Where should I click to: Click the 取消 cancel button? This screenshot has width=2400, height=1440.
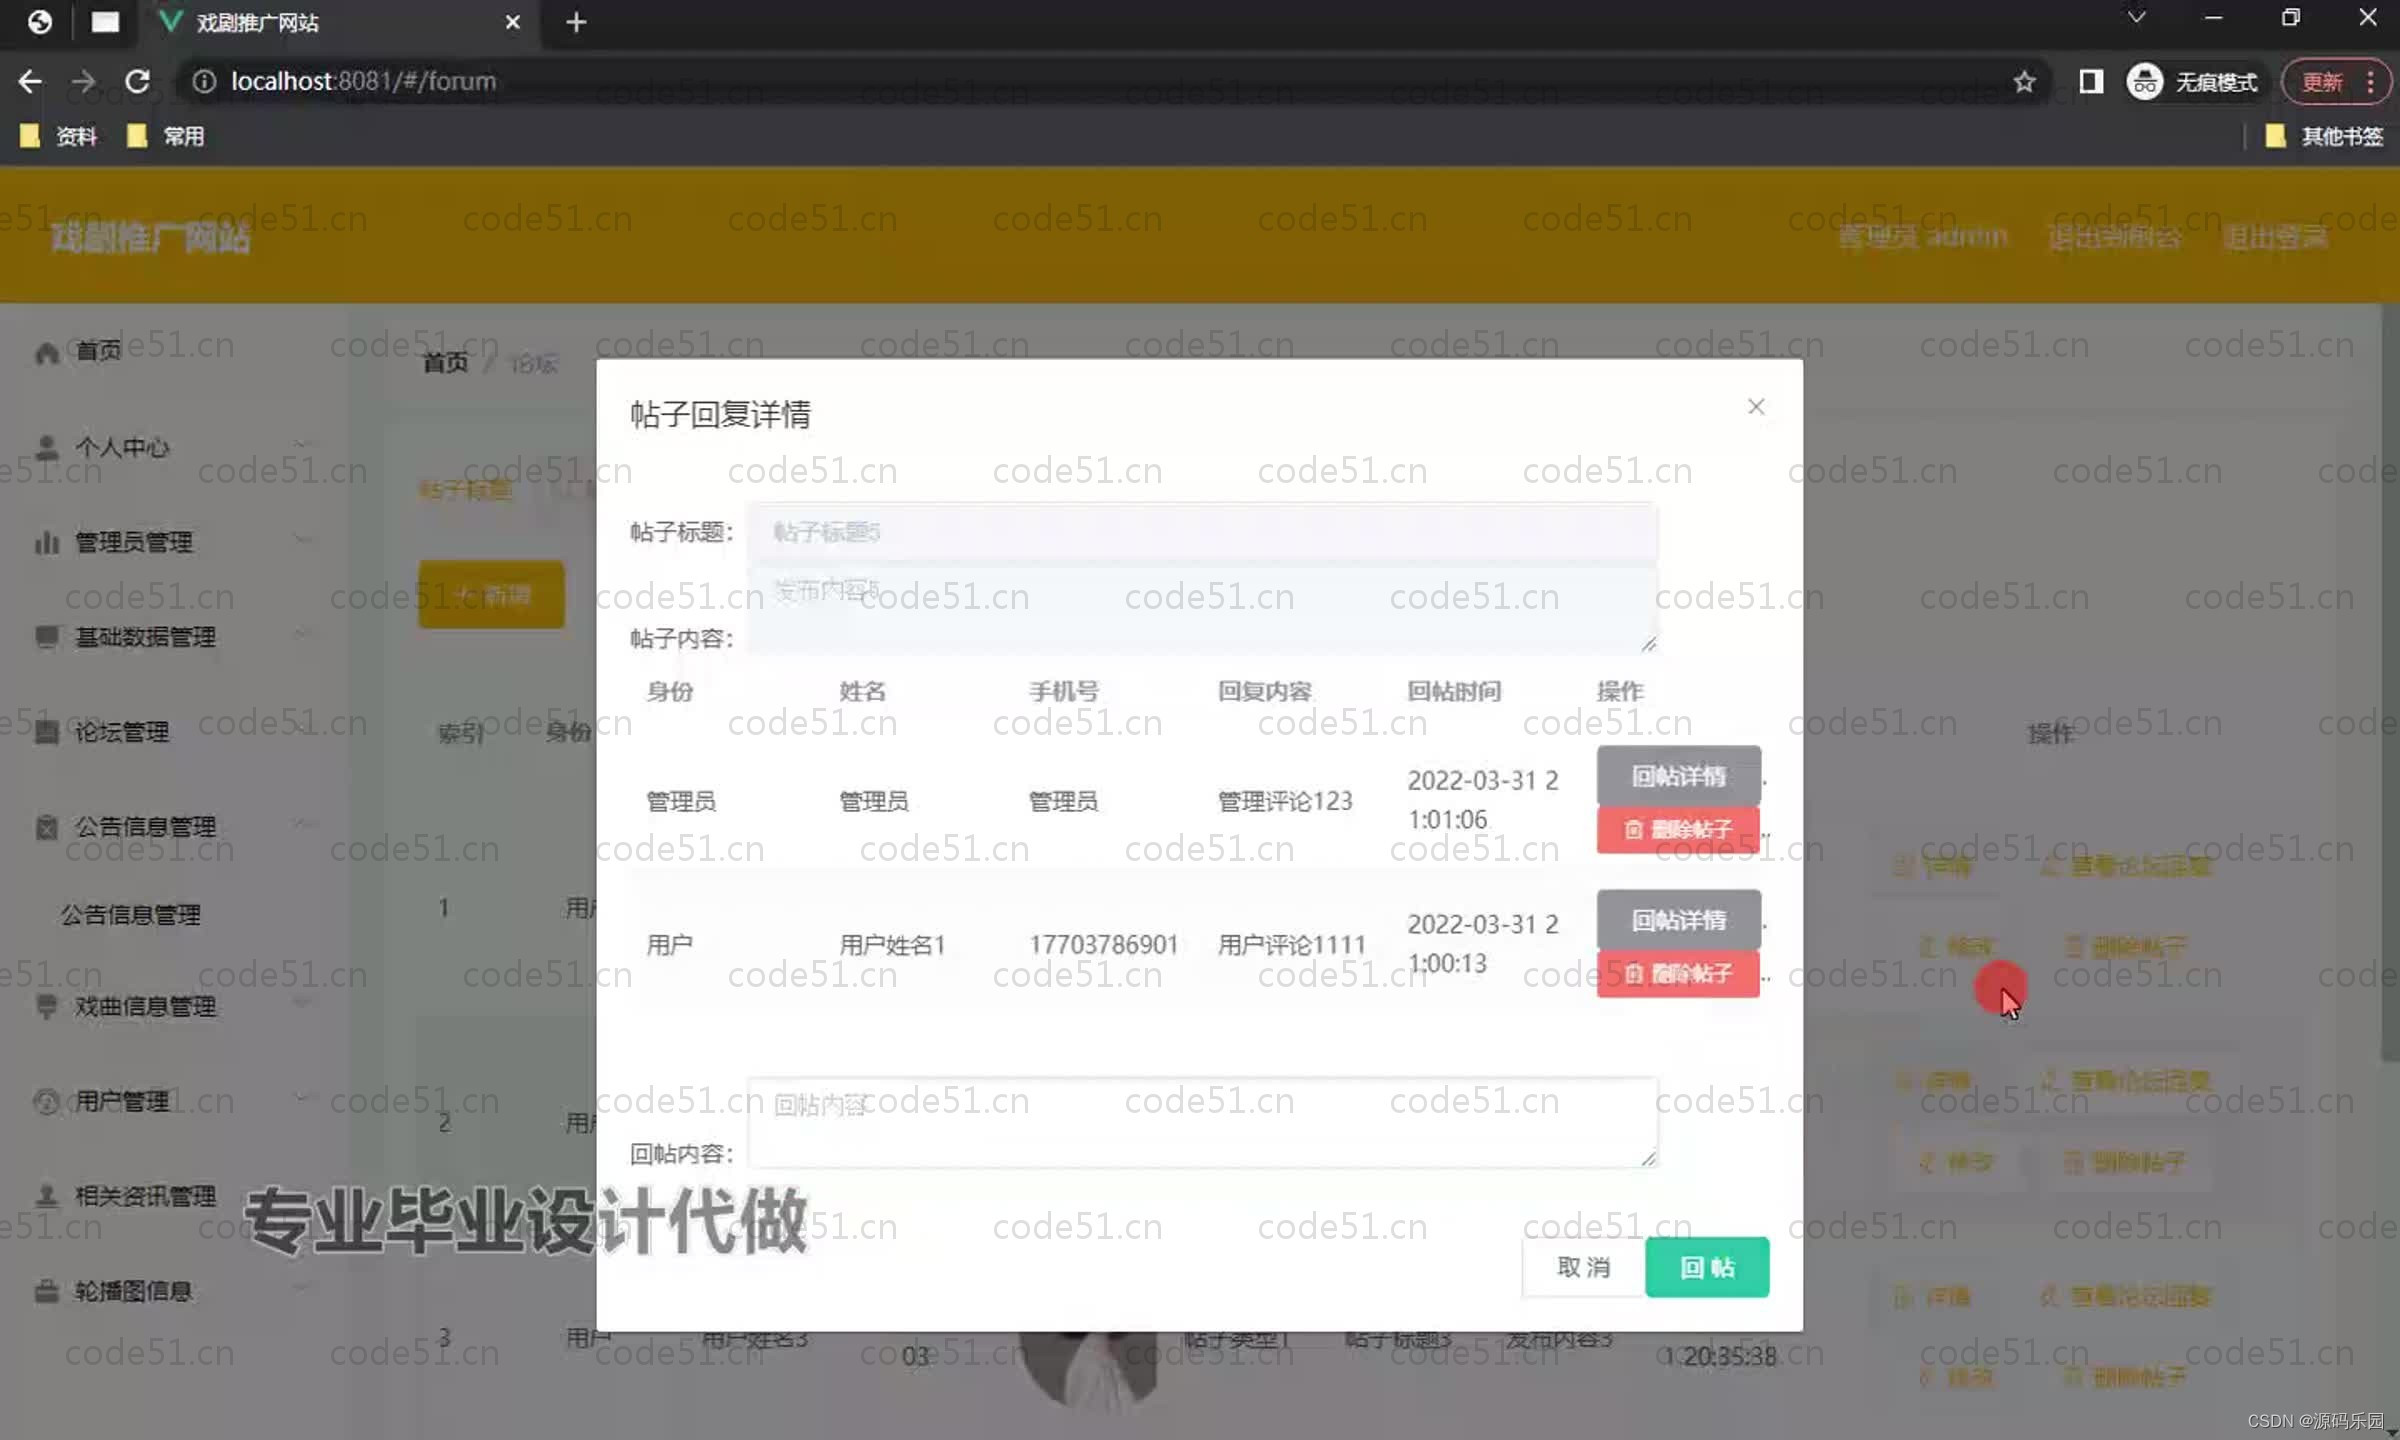tap(1583, 1267)
